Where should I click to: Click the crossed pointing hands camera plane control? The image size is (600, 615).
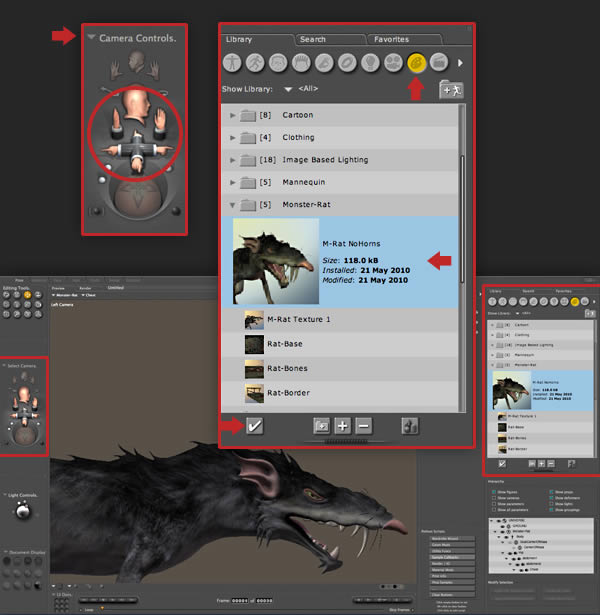(x=136, y=151)
